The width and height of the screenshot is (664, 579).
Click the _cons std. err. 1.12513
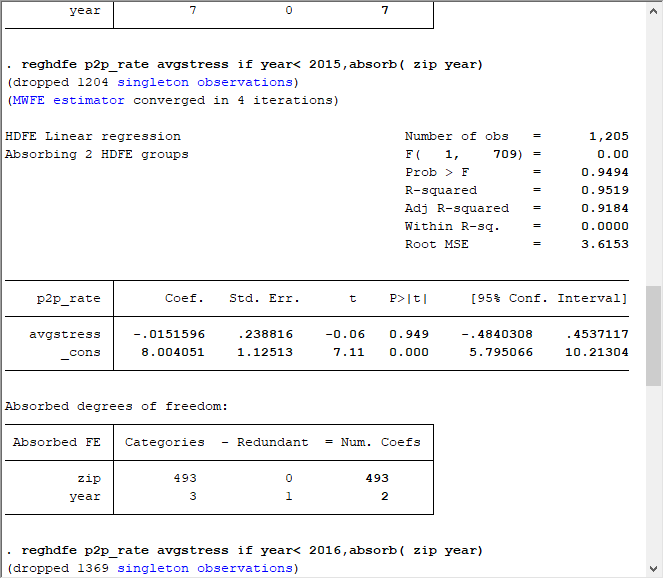click(x=265, y=352)
